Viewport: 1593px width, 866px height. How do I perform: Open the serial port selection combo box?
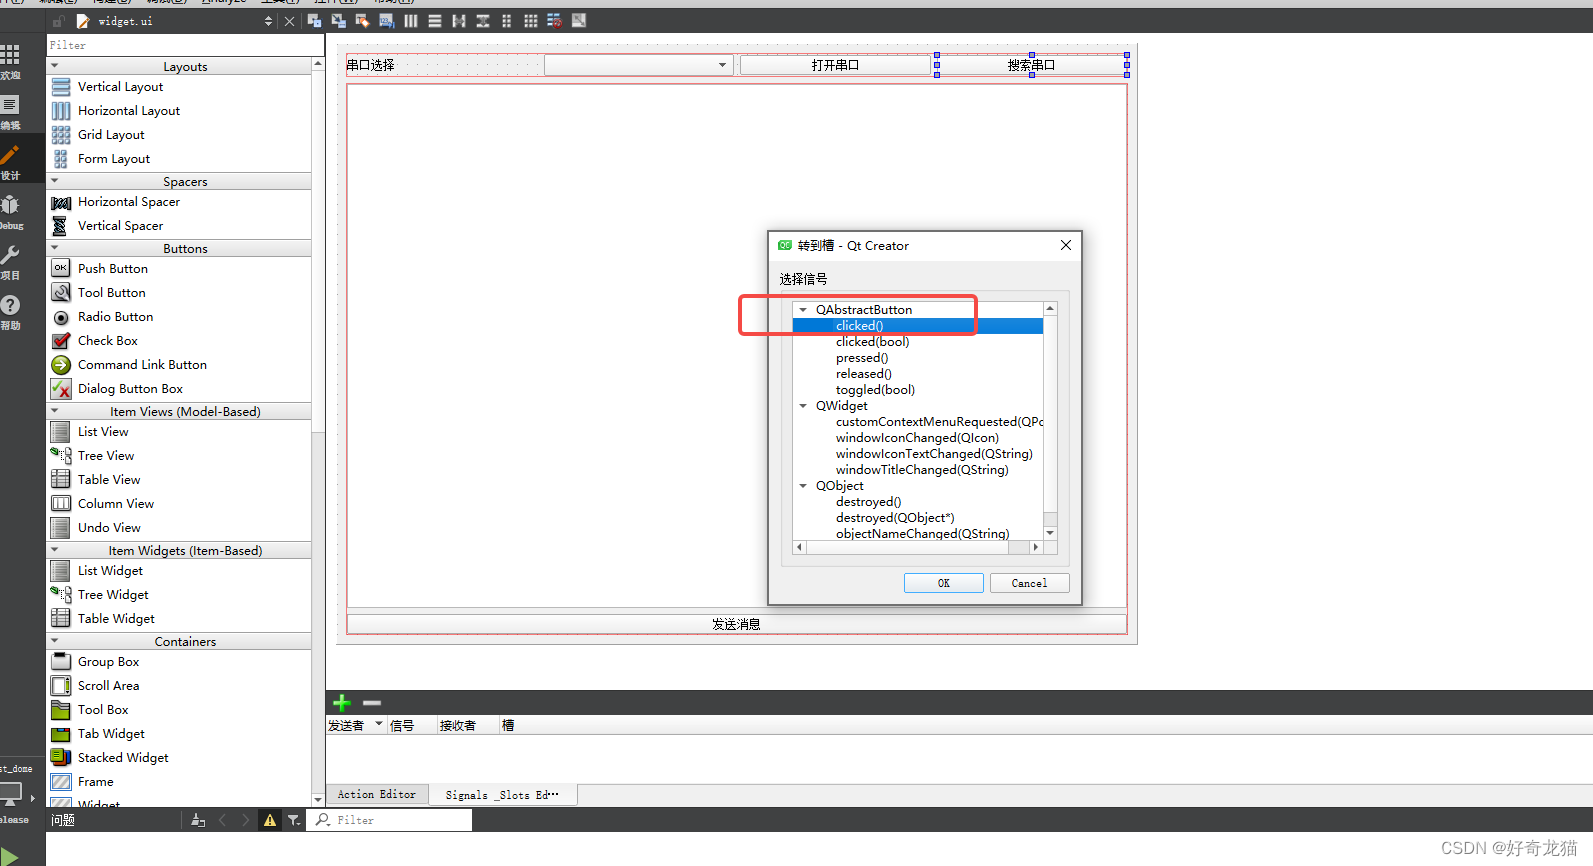point(639,65)
